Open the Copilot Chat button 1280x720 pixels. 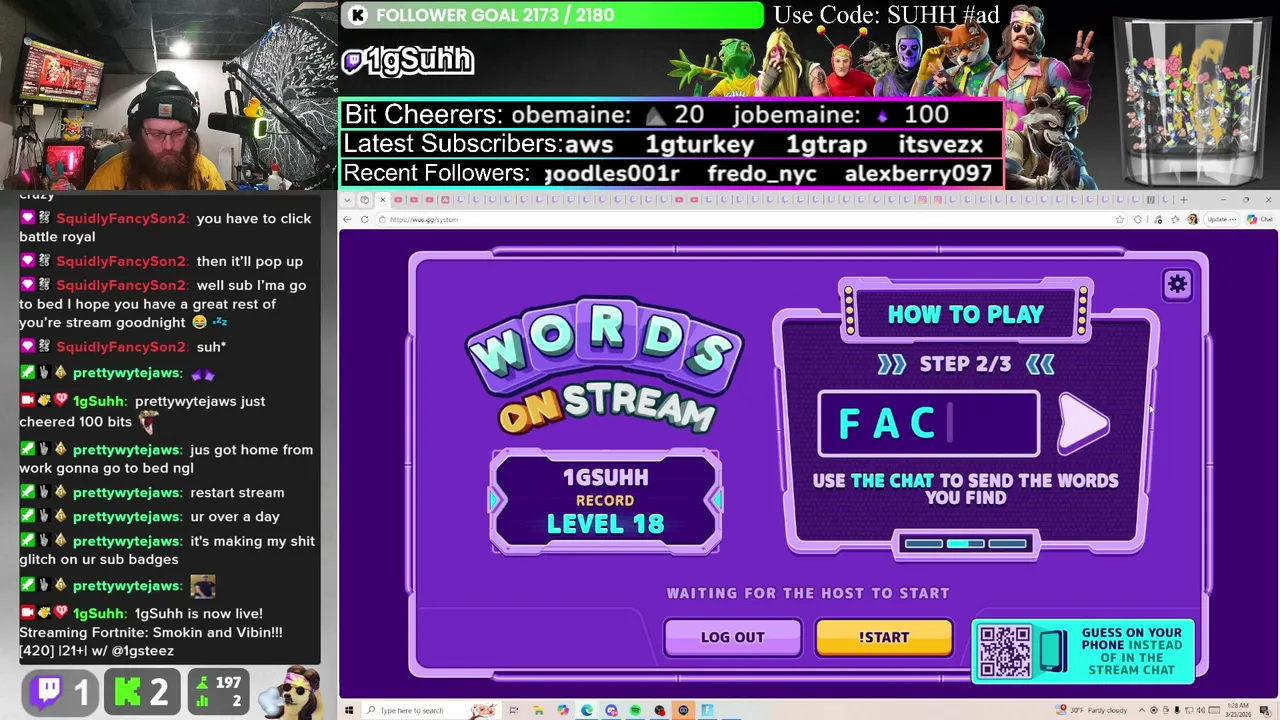click(x=1259, y=219)
